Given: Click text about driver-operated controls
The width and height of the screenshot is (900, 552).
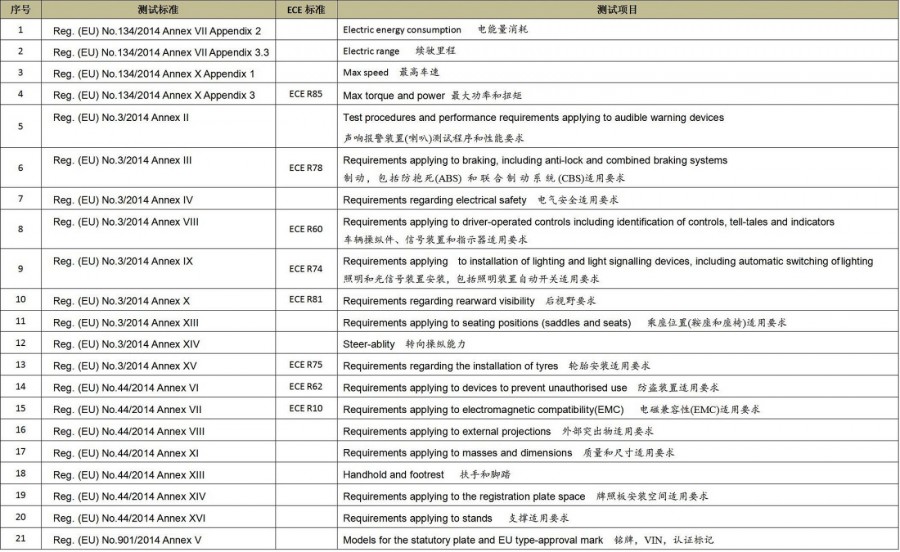Looking at the screenshot, I should [588, 222].
